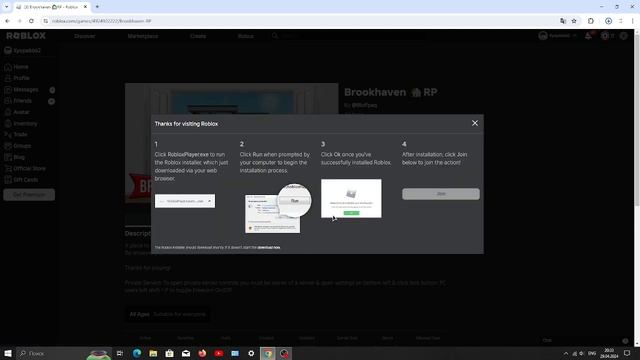
Task: Click the Ok installer illustration in step 3
Action: click(351, 198)
